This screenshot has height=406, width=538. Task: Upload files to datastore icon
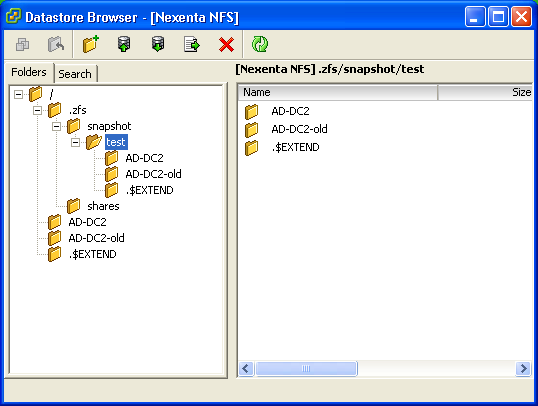point(124,44)
